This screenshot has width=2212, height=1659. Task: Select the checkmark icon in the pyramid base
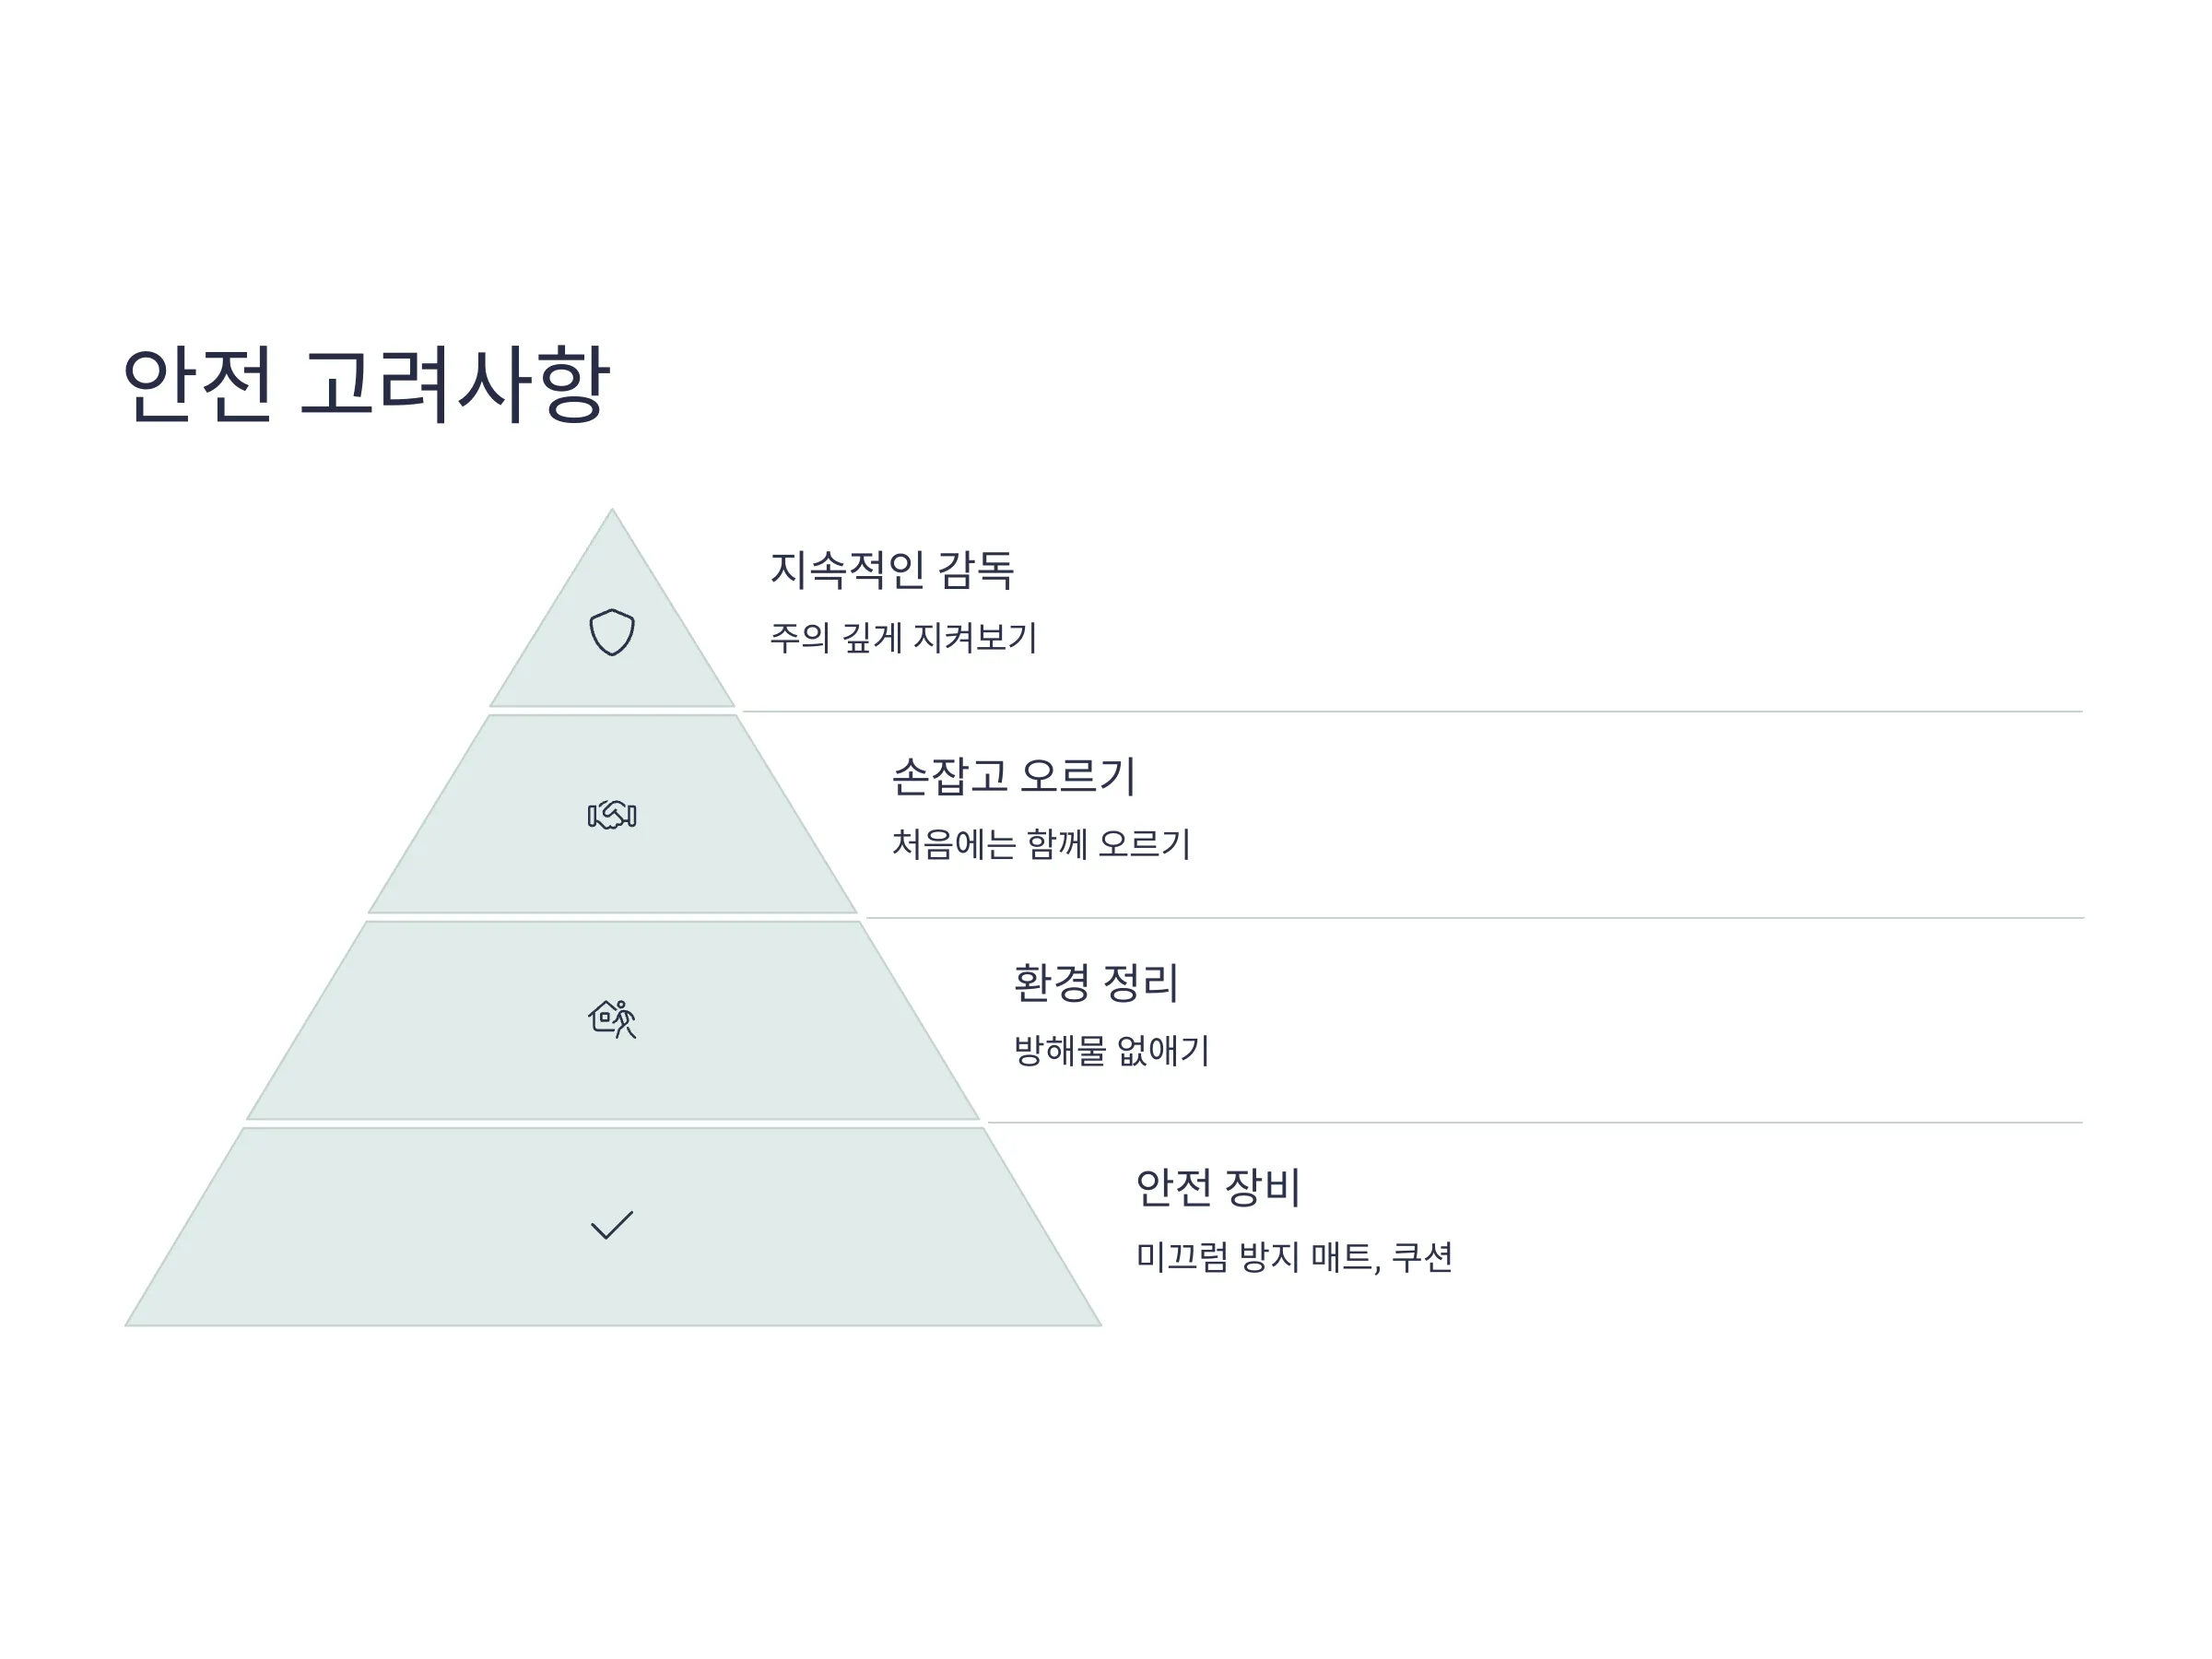[612, 1225]
